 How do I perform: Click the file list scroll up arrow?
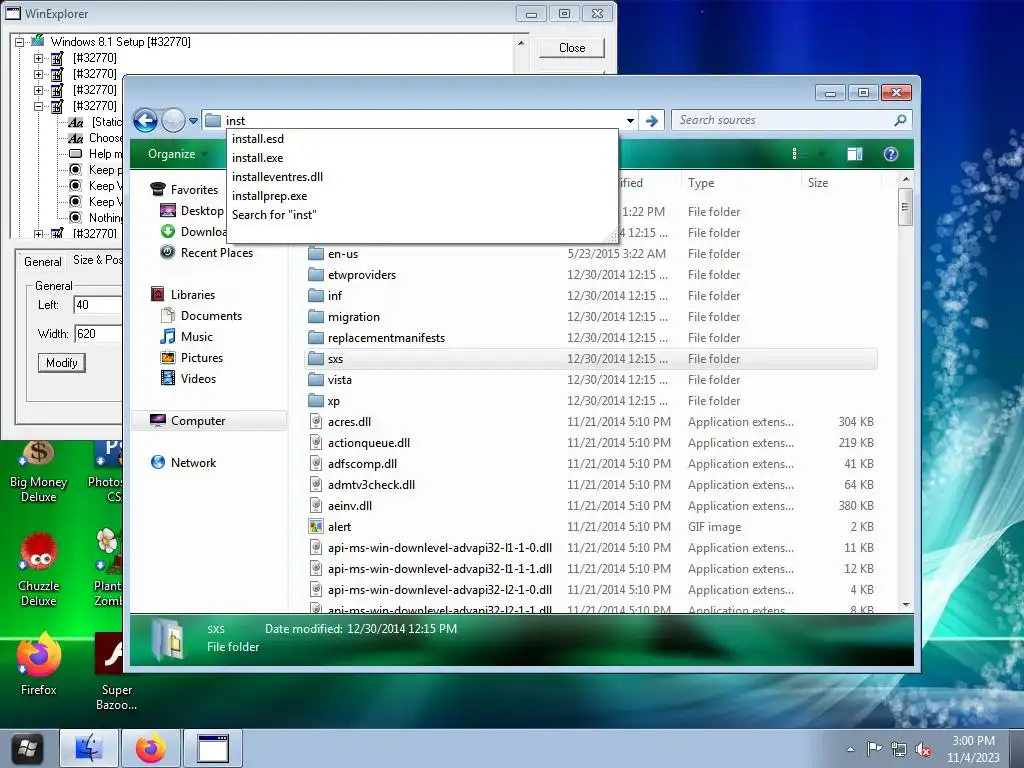click(x=906, y=179)
